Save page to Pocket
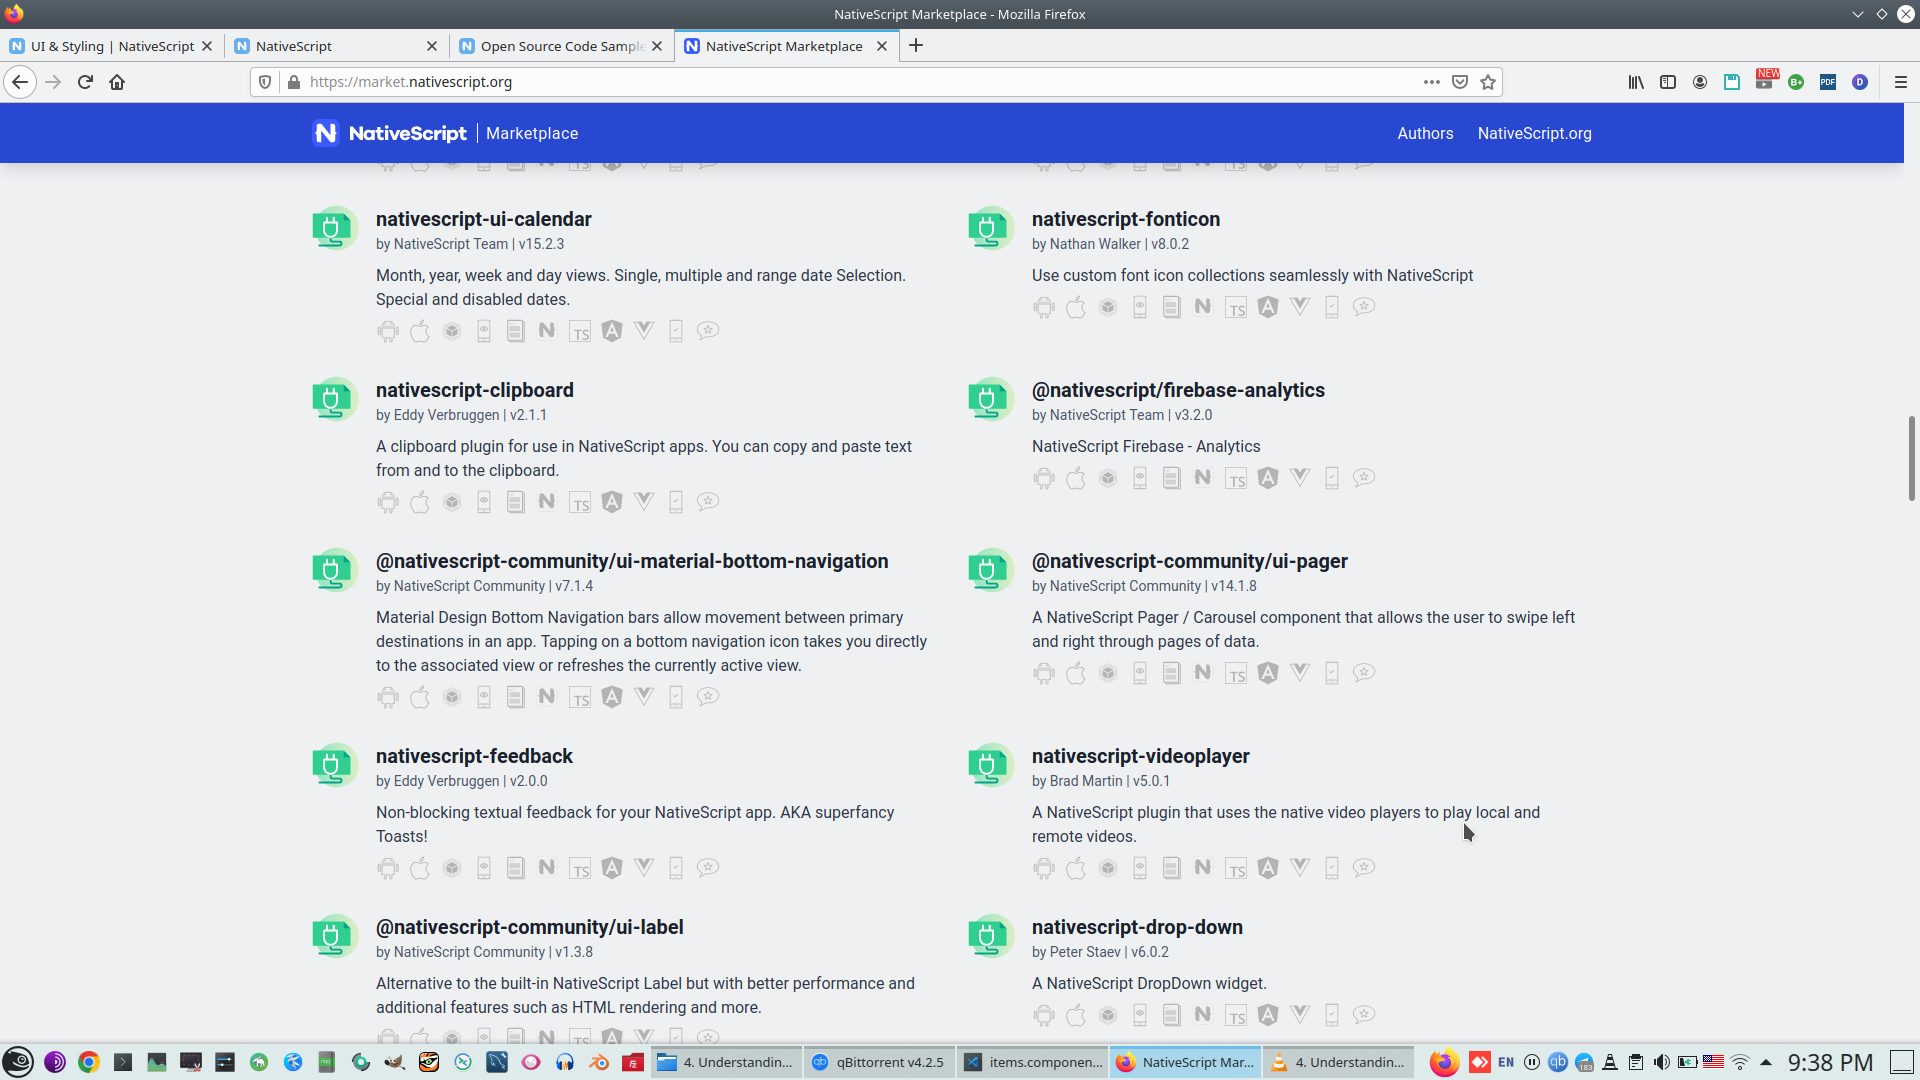 click(x=1460, y=82)
